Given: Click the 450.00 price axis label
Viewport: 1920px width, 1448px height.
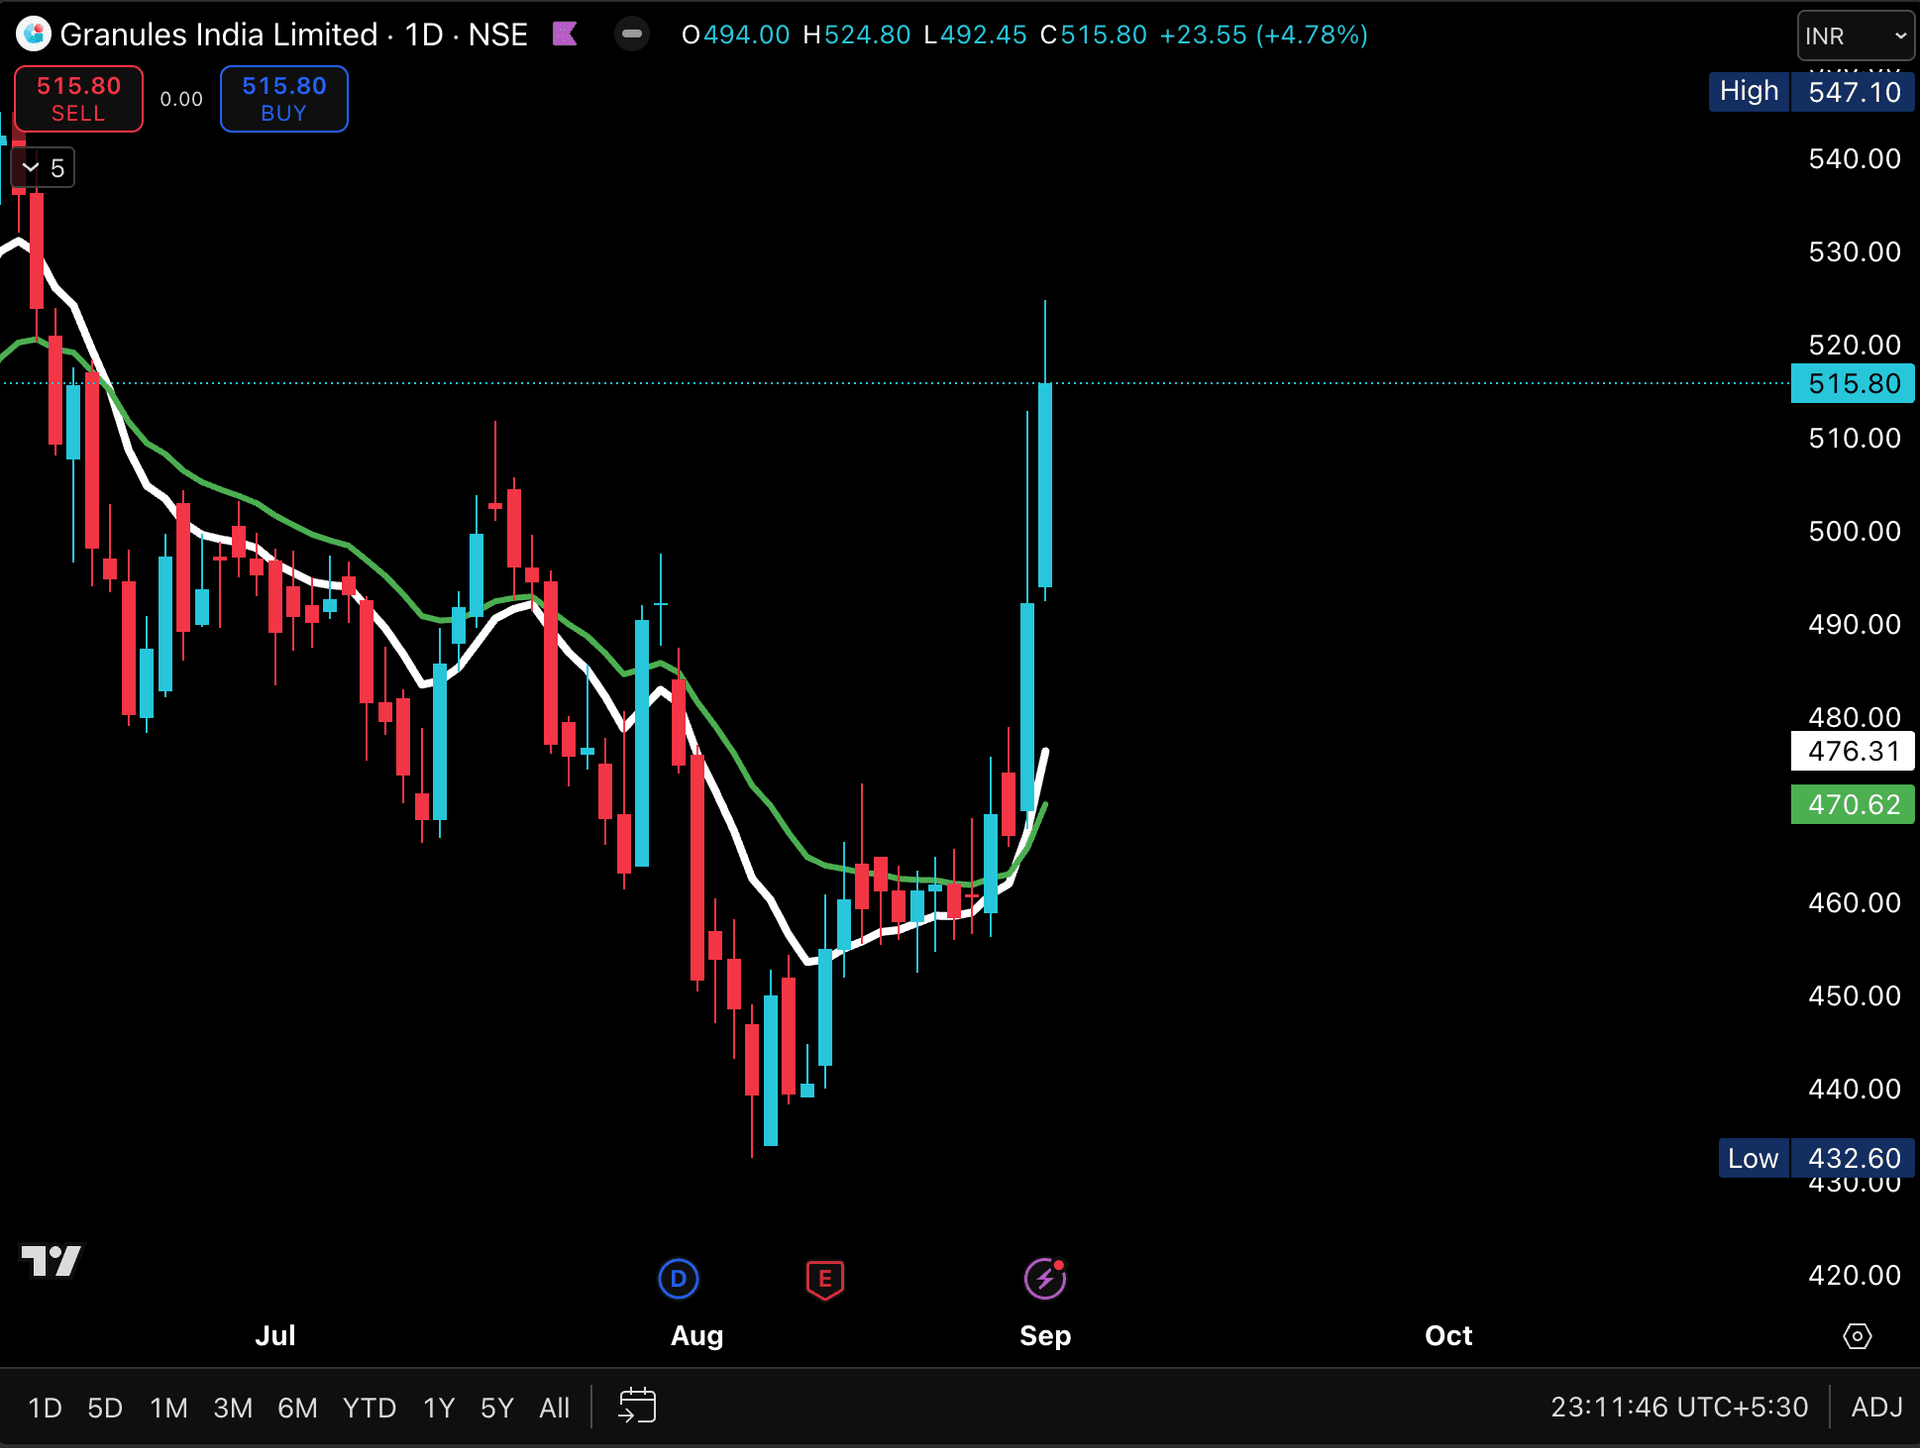Looking at the screenshot, I should coord(1854,996).
